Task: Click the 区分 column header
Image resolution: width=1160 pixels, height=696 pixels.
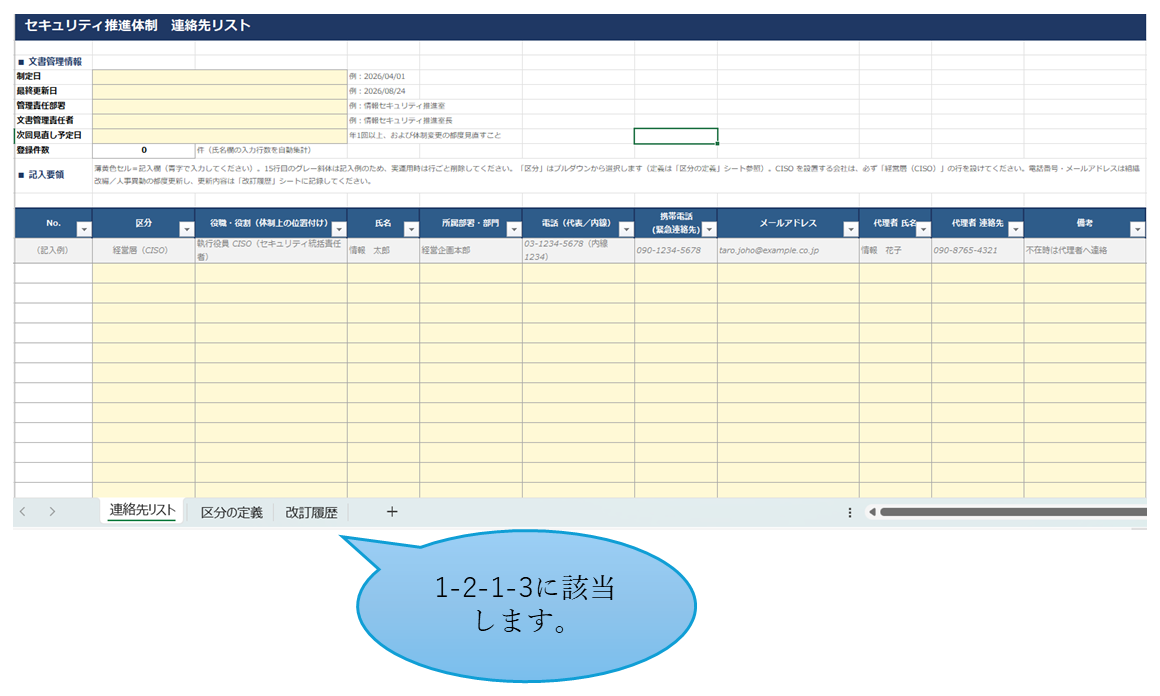Action: pos(144,223)
